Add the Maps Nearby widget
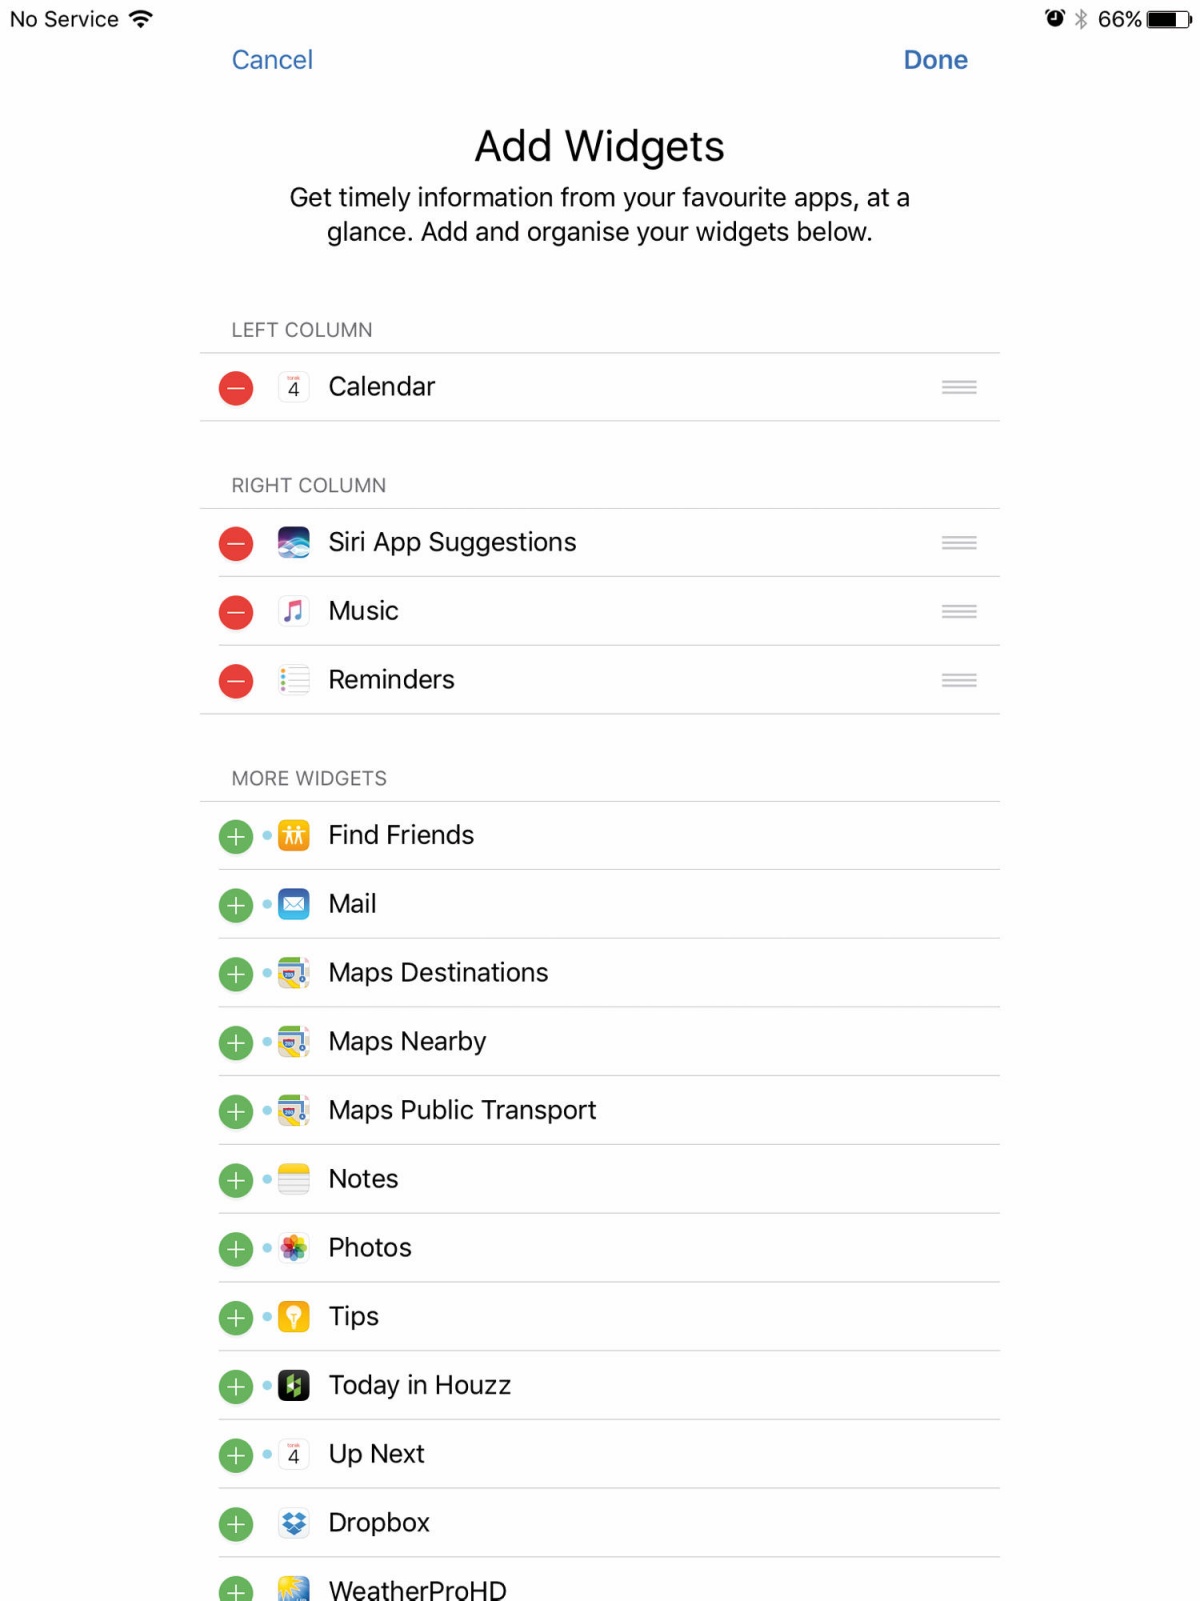The image size is (1200, 1601). pyautogui.click(x=236, y=1043)
